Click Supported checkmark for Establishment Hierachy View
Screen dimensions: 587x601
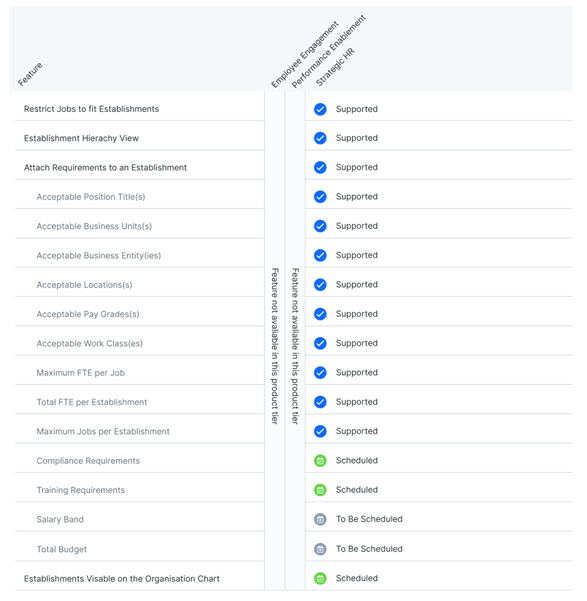pos(320,138)
